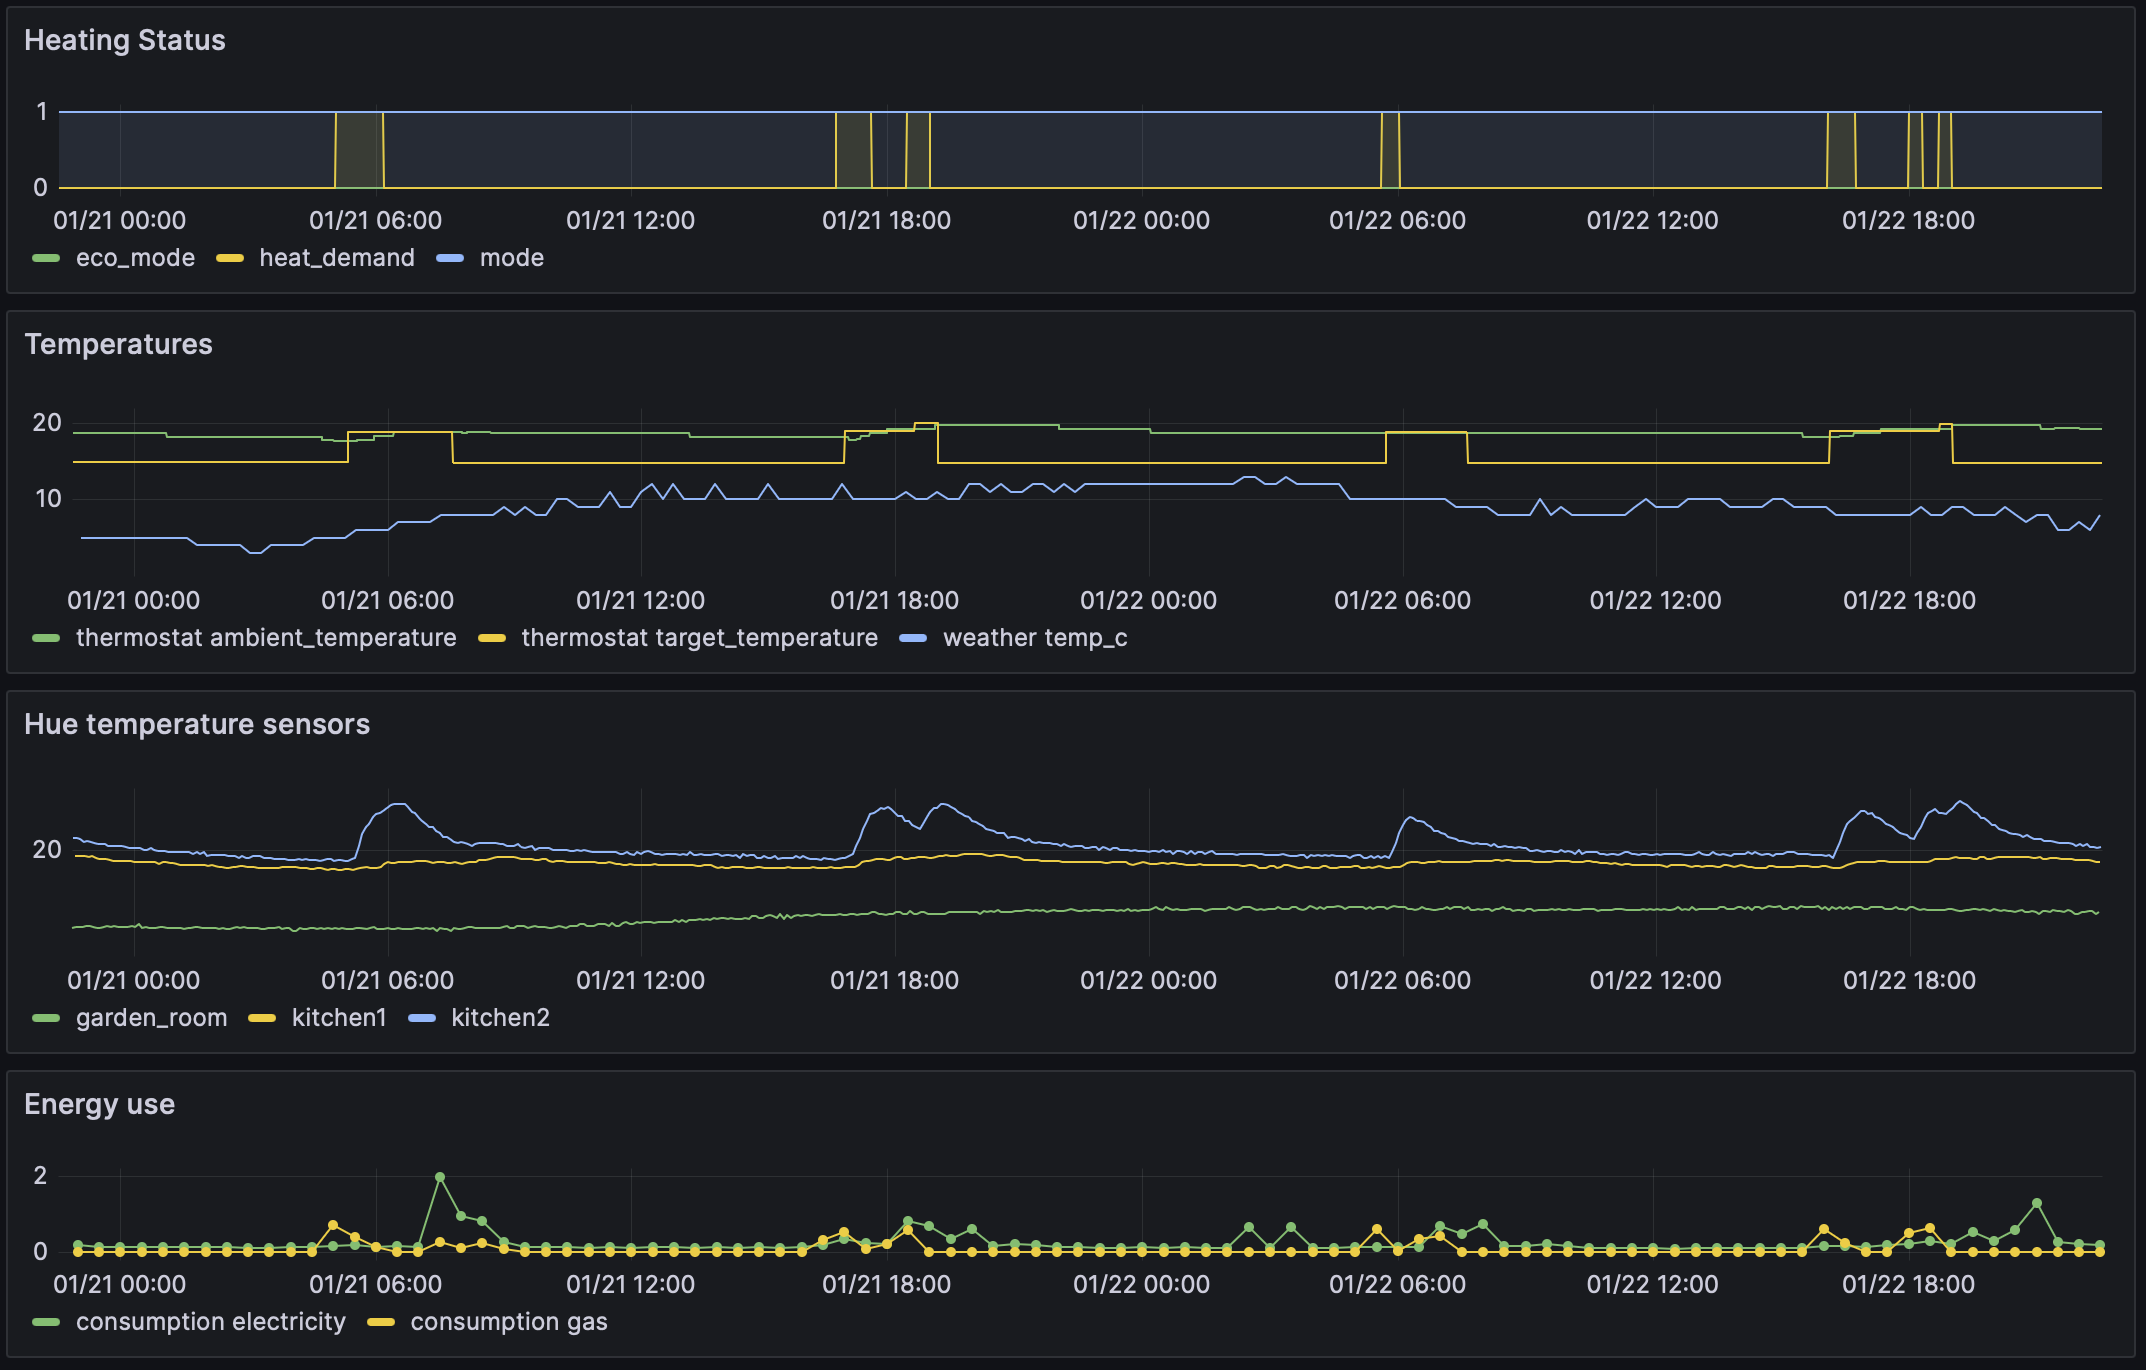Open the Hue temperature sensors panel title
The image size is (2146, 1370).
197,724
